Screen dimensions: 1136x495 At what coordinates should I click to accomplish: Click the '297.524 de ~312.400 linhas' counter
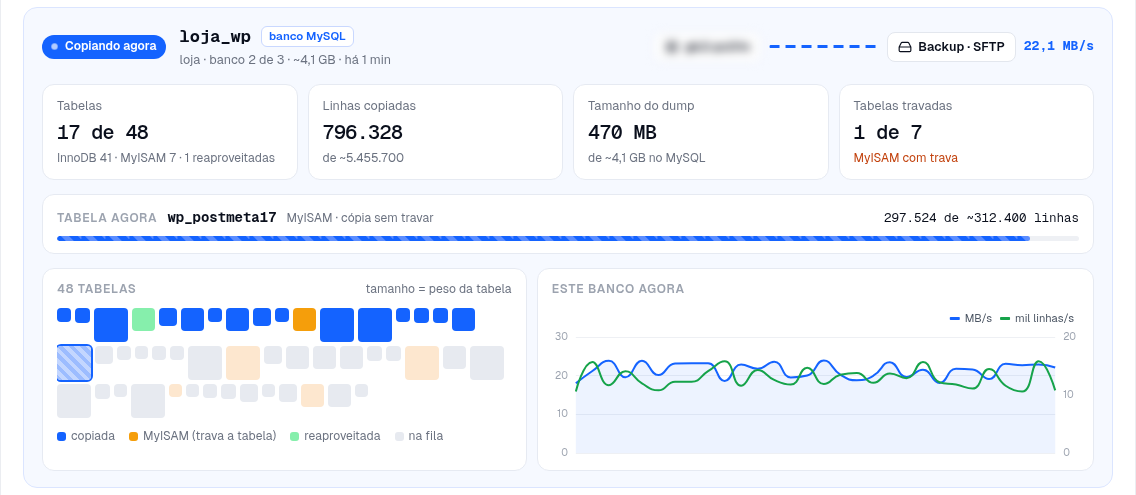(981, 217)
